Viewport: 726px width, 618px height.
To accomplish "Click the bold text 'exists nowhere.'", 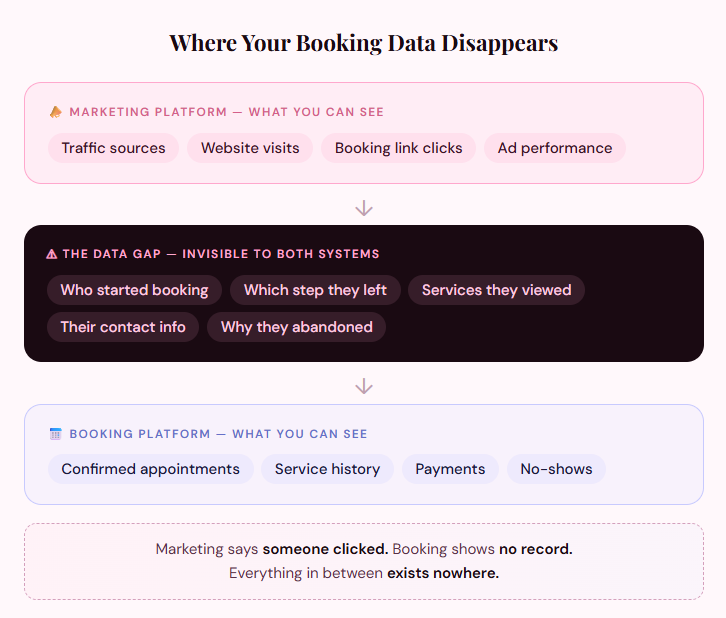I will (443, 573).
